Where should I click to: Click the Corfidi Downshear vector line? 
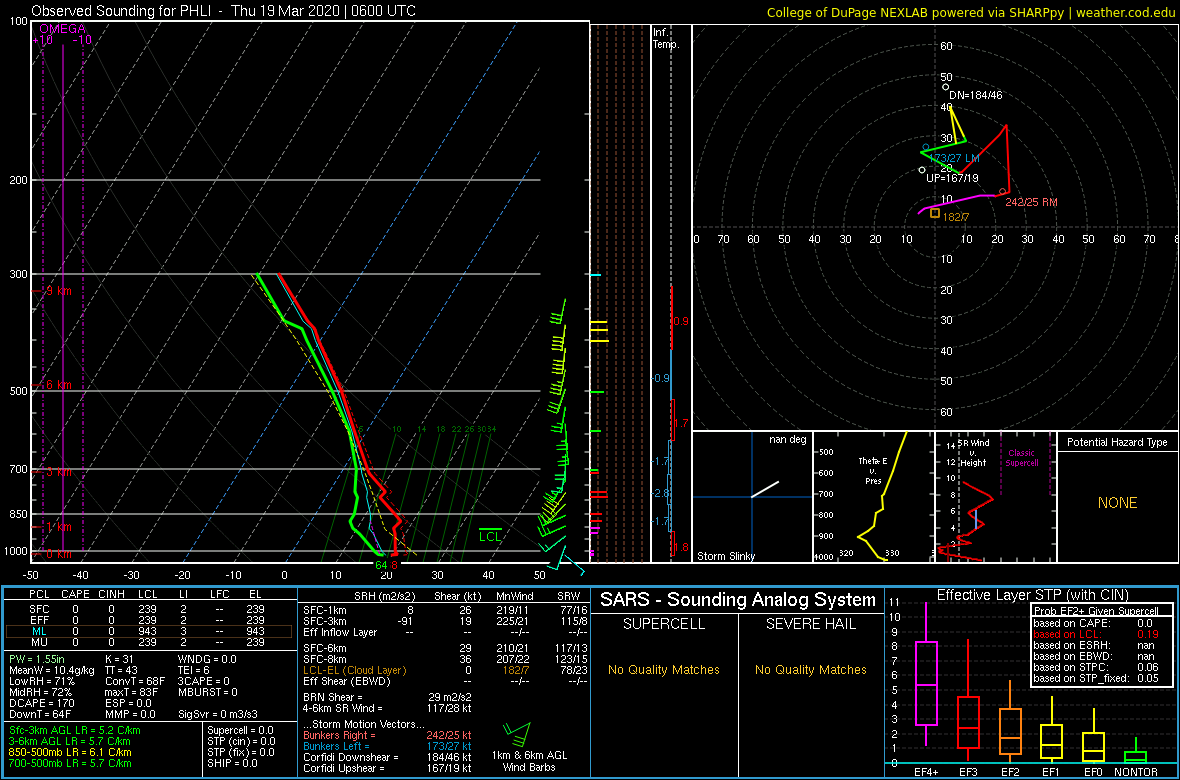pos(387,757)
